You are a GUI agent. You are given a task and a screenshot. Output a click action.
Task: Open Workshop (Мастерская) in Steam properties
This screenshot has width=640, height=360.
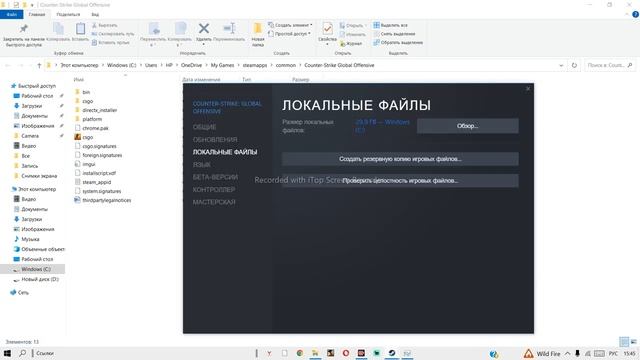click(x=214, y=202)
